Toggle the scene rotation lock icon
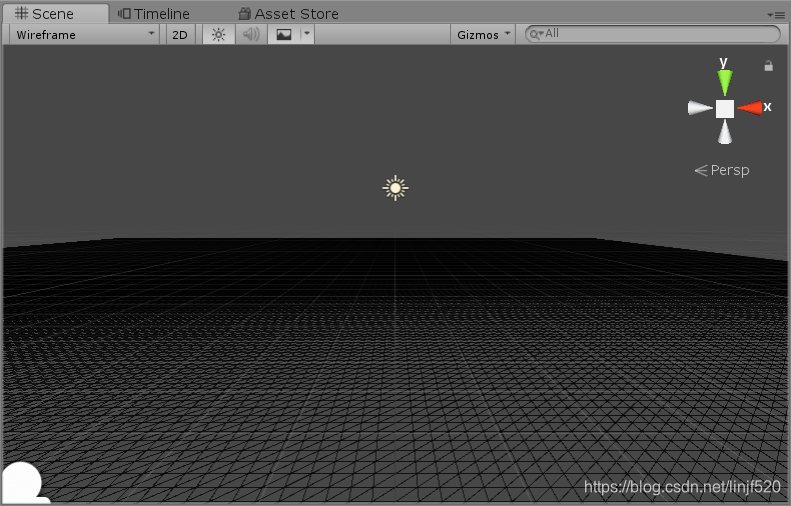791x506 pixels. tap(768, 66)
